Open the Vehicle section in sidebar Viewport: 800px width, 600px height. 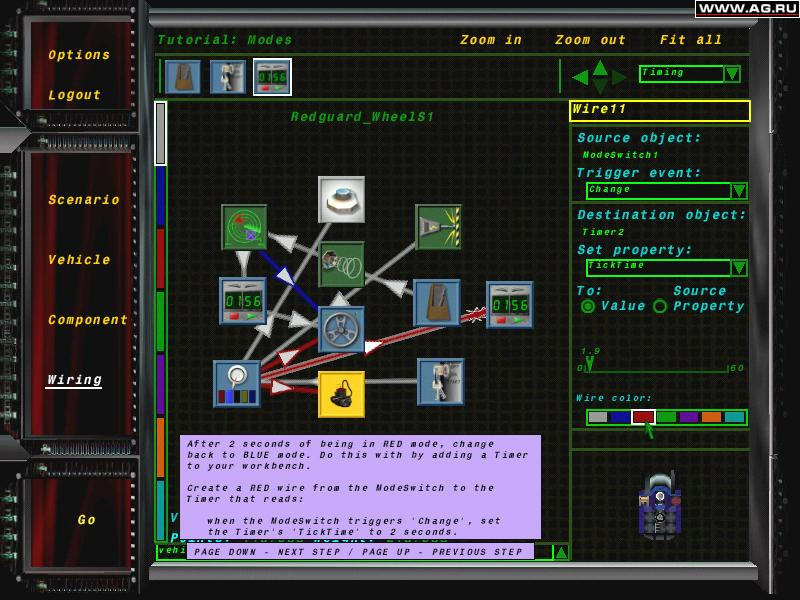[x=79, y=260]
